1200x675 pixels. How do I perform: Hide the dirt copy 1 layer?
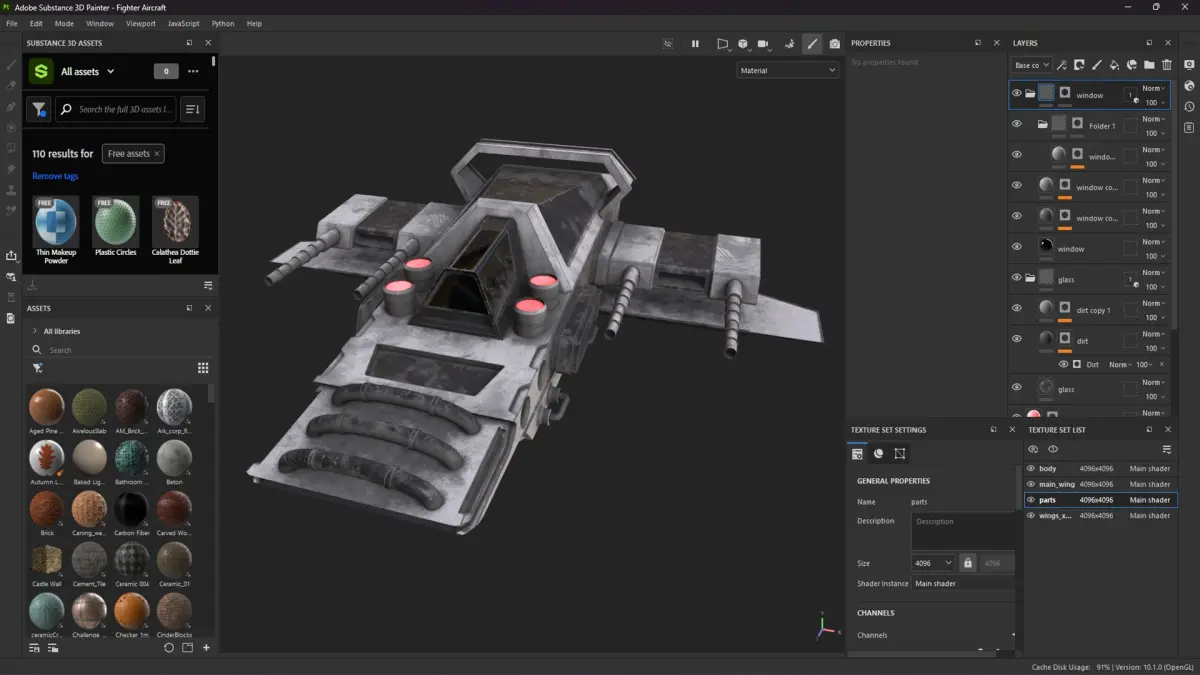point(1016,308)
